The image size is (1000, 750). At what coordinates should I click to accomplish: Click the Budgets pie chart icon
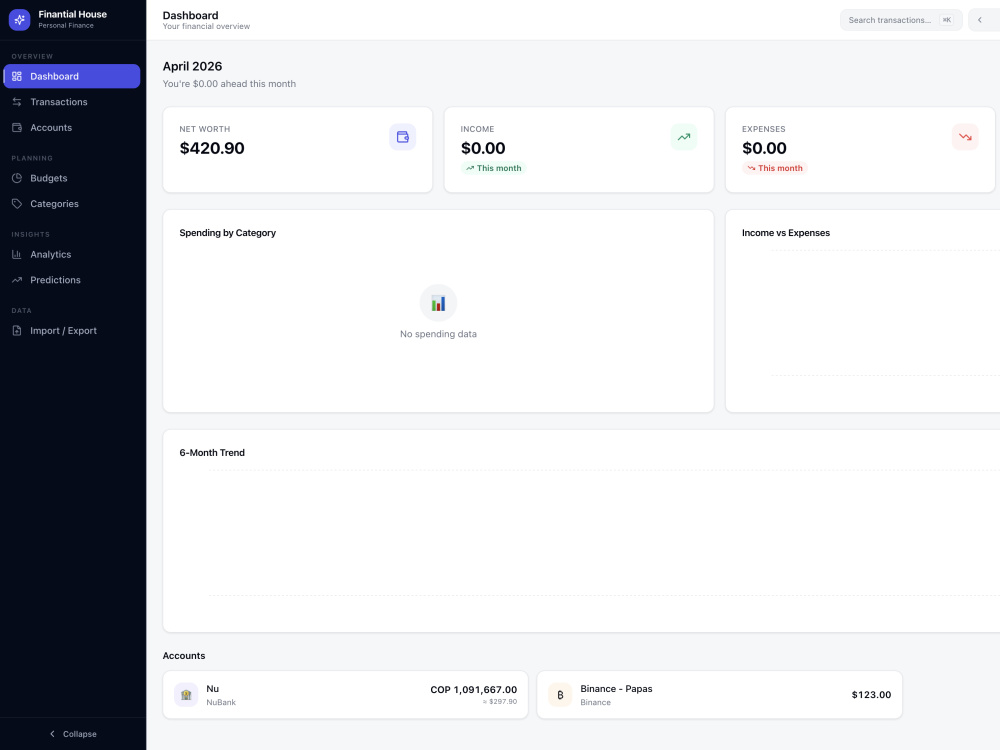(17, 178)
